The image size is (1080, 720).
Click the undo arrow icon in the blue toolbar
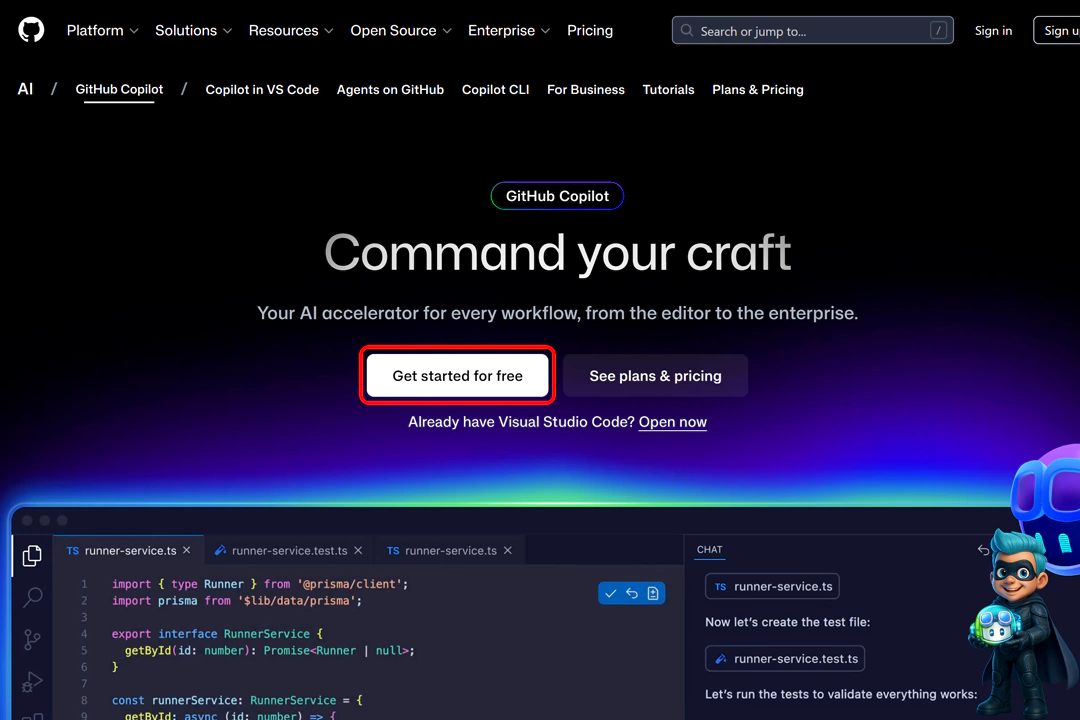(631, 593)
